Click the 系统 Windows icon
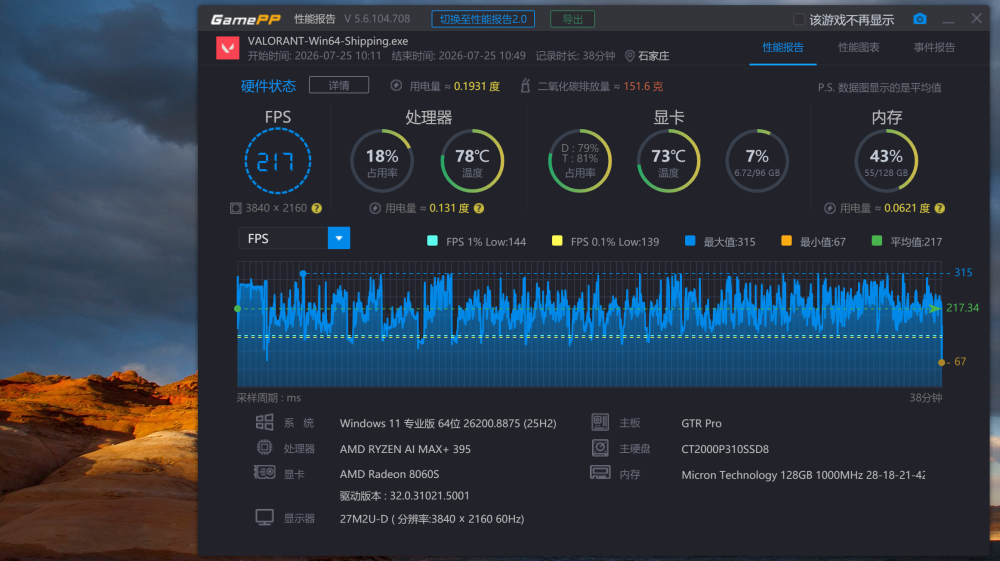 pyautogui.click(x=264, y=423)
